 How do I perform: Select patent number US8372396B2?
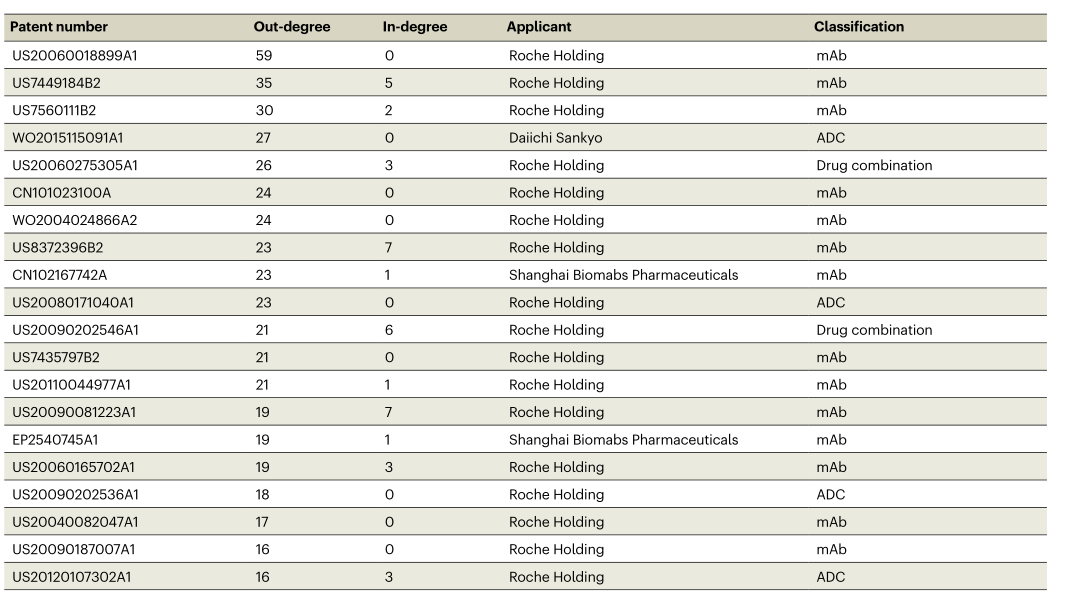pyautogui.click(x=57, y=248)
